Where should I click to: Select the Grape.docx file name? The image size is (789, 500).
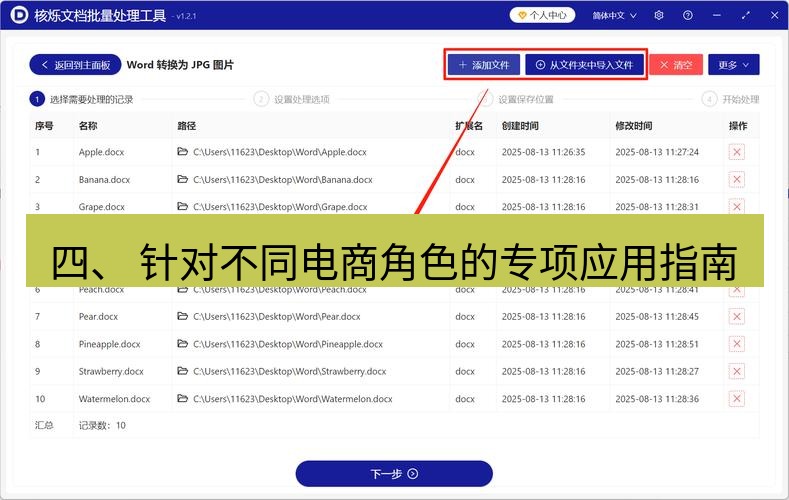102,207
